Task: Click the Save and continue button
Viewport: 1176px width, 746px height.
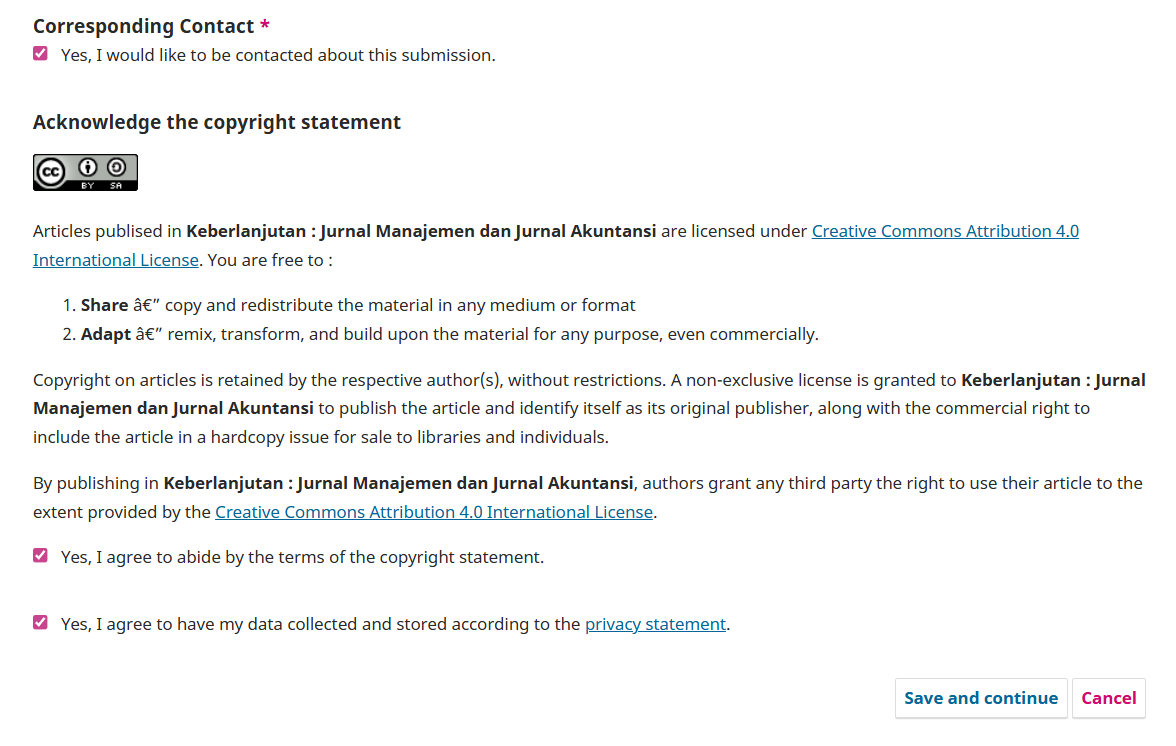Action: (x=981, y=697)
